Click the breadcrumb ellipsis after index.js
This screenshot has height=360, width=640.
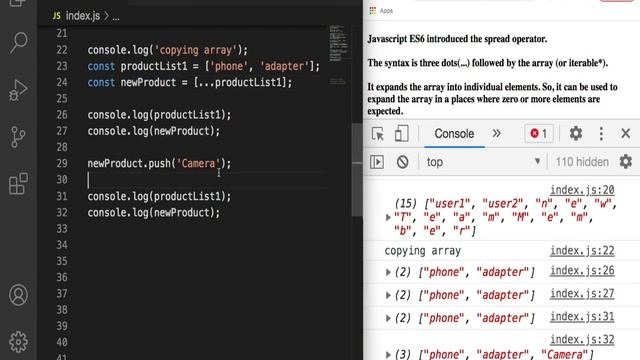pos(116,17)
